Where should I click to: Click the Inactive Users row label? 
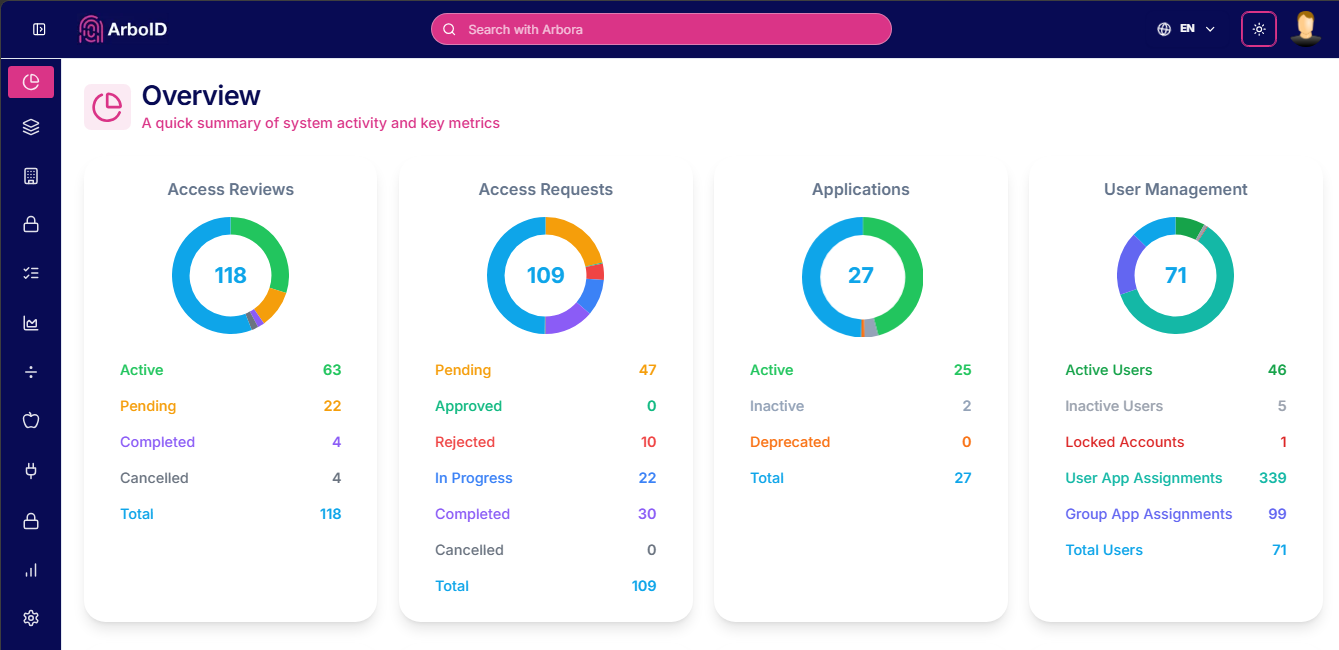click(1114, 406)
